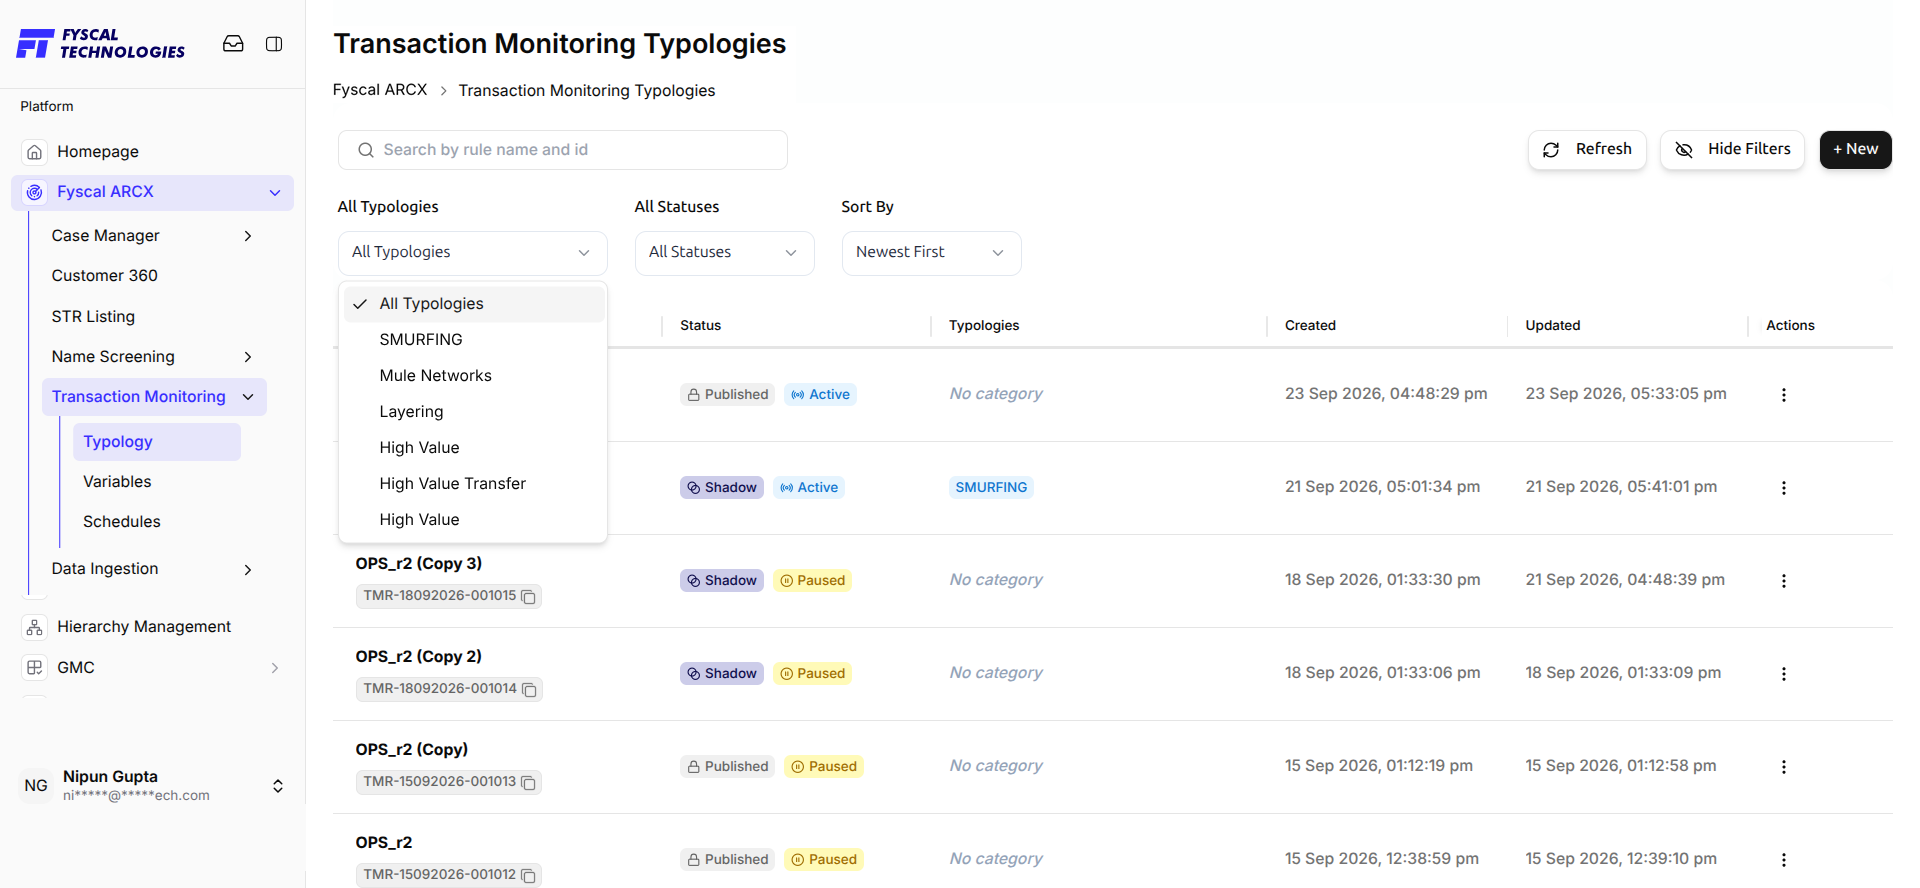This screenshot has height=888, width=1920.
Task: Select SMURFING typology option
Action: click(474, 340)
